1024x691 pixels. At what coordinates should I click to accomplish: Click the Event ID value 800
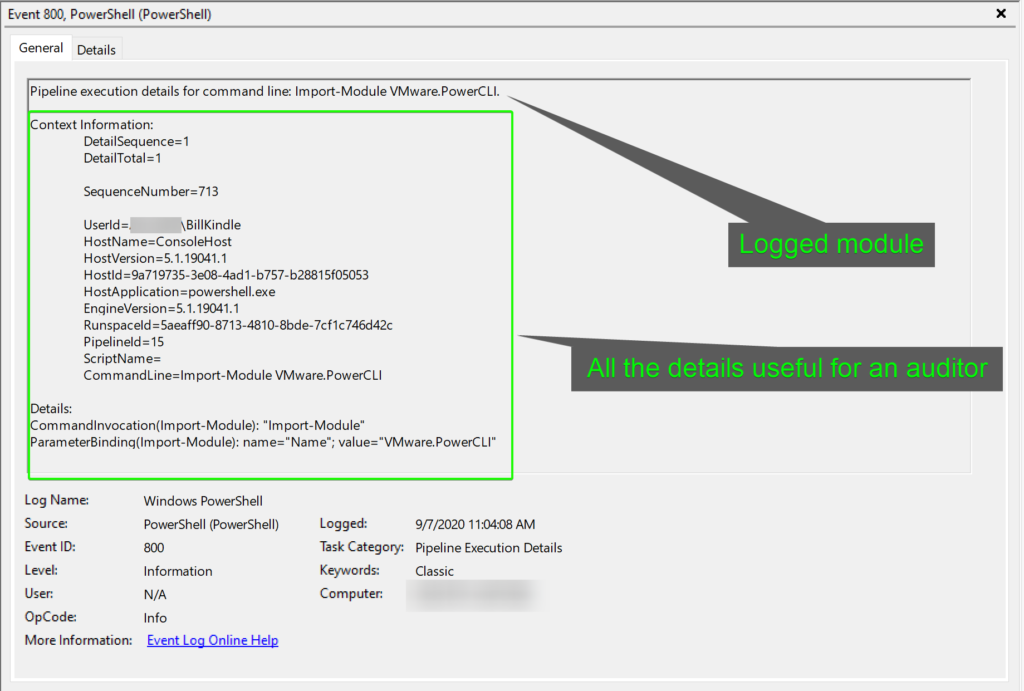click(154, 548)
